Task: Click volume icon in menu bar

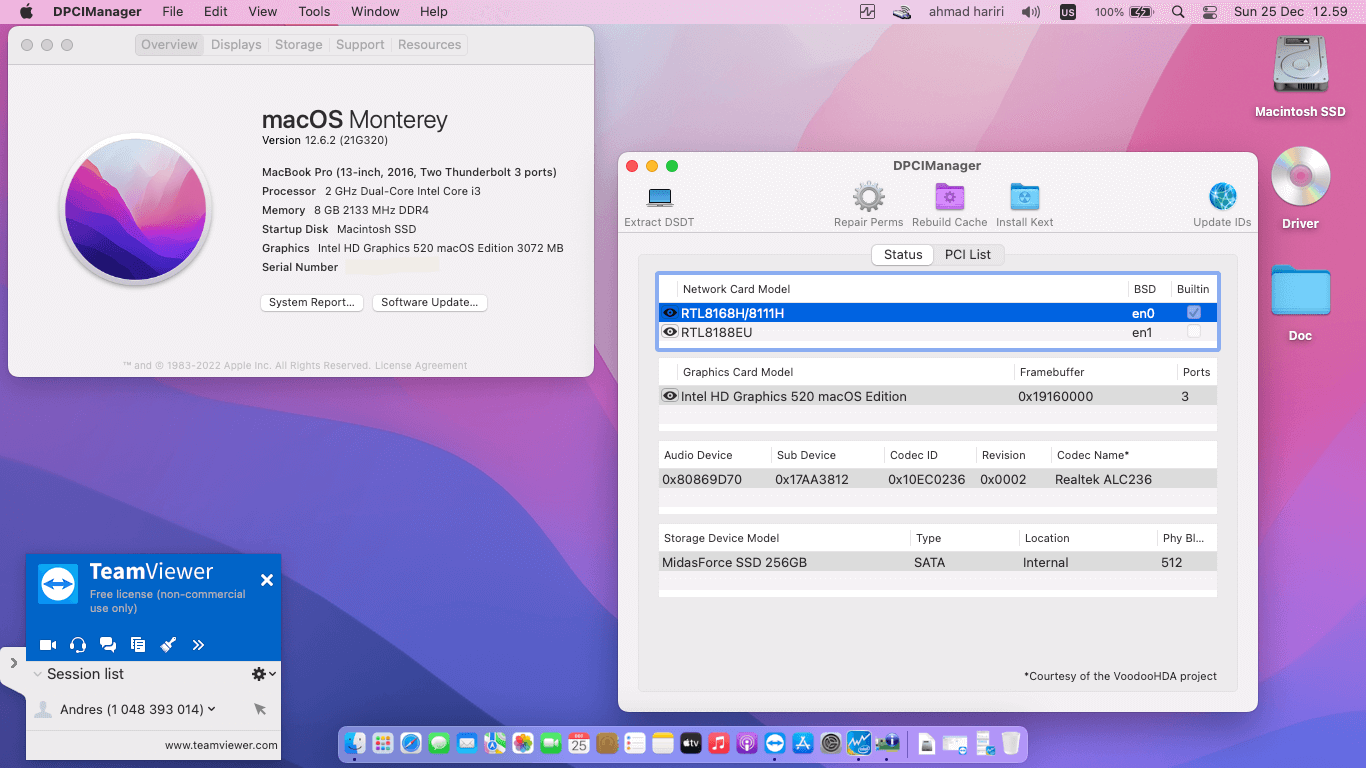Action: (x=1031, y=12)
